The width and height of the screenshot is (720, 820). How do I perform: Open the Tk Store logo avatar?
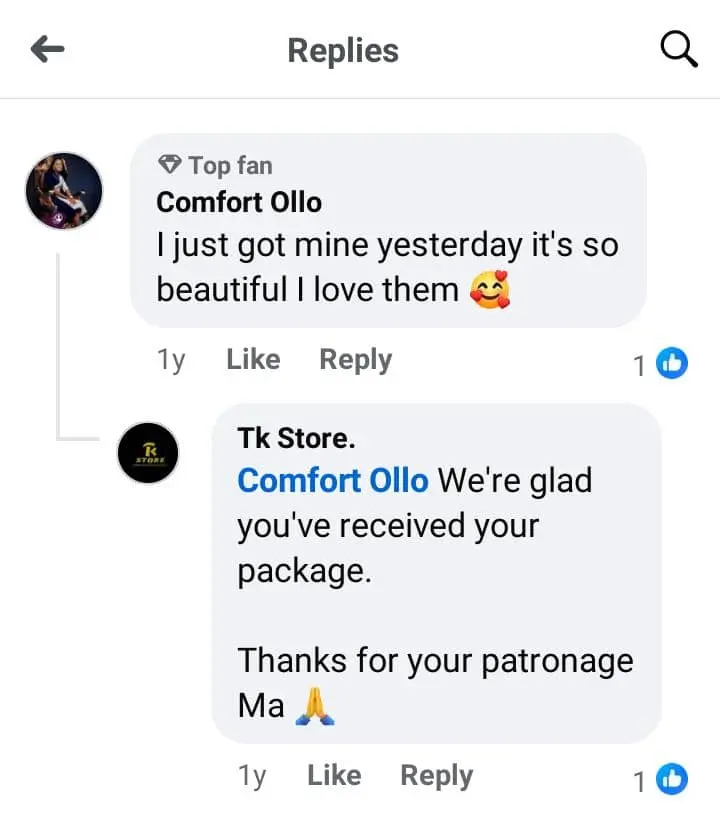pyautogui.click(x=148, y=453)
